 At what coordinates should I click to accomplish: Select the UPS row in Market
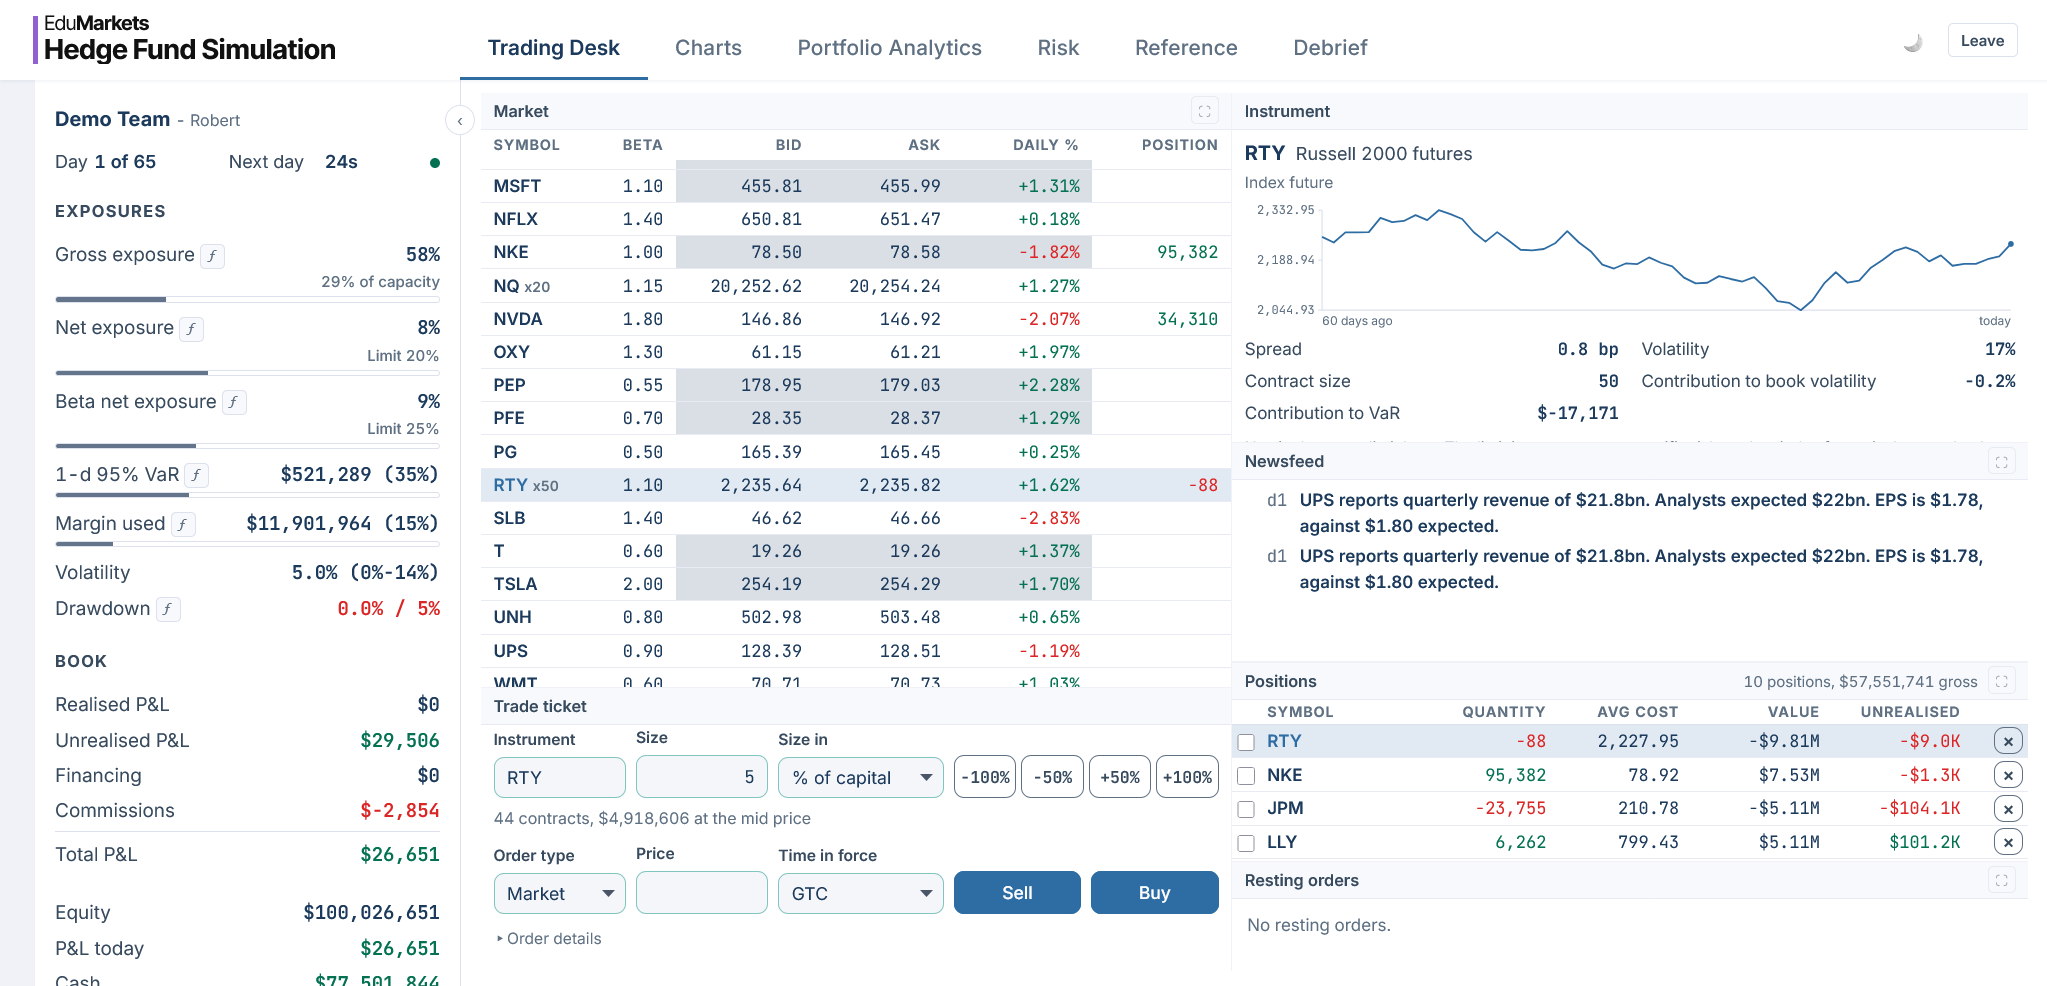(x=855, y=651)
